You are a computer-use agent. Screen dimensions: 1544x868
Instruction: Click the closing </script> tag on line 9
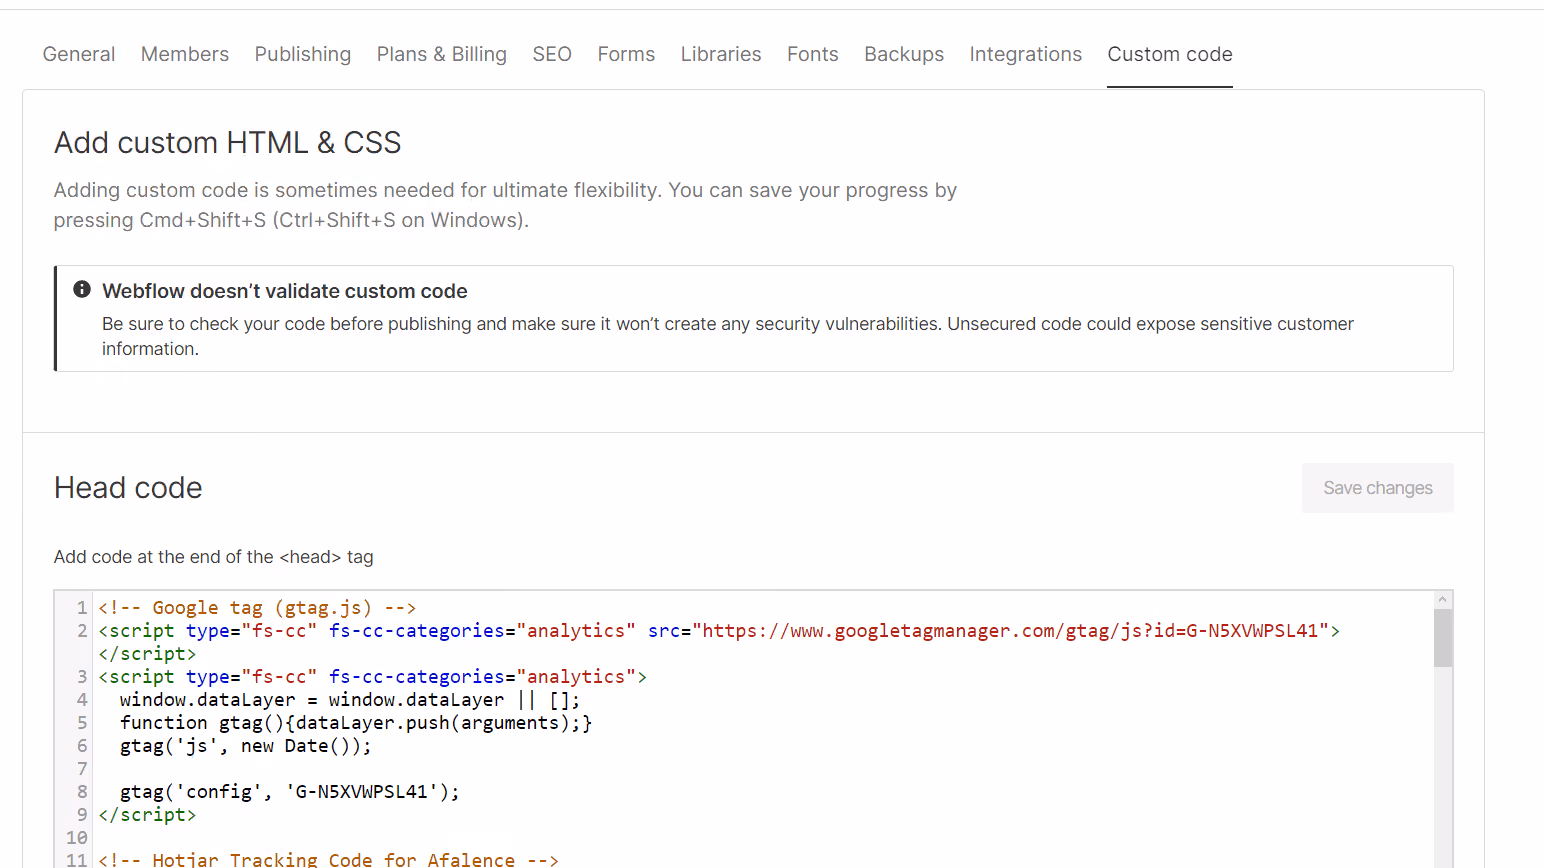tap(147, 815)
